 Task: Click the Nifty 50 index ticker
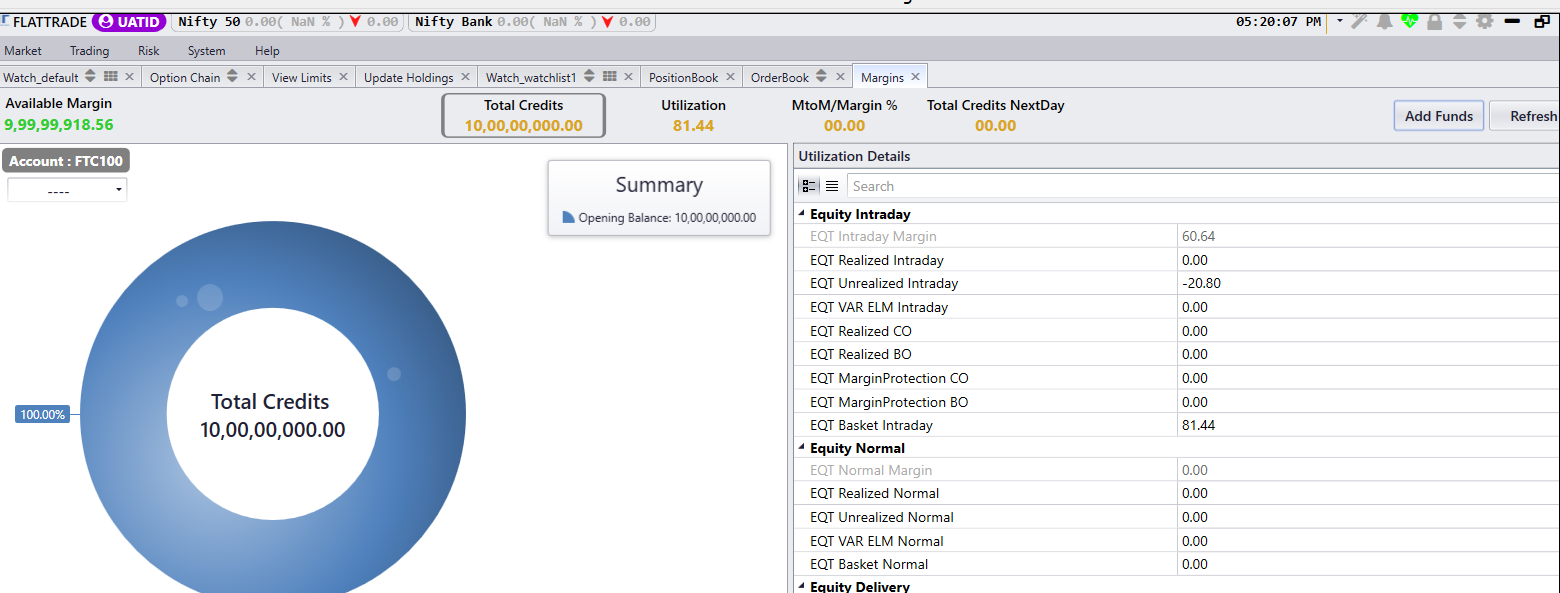288,21
